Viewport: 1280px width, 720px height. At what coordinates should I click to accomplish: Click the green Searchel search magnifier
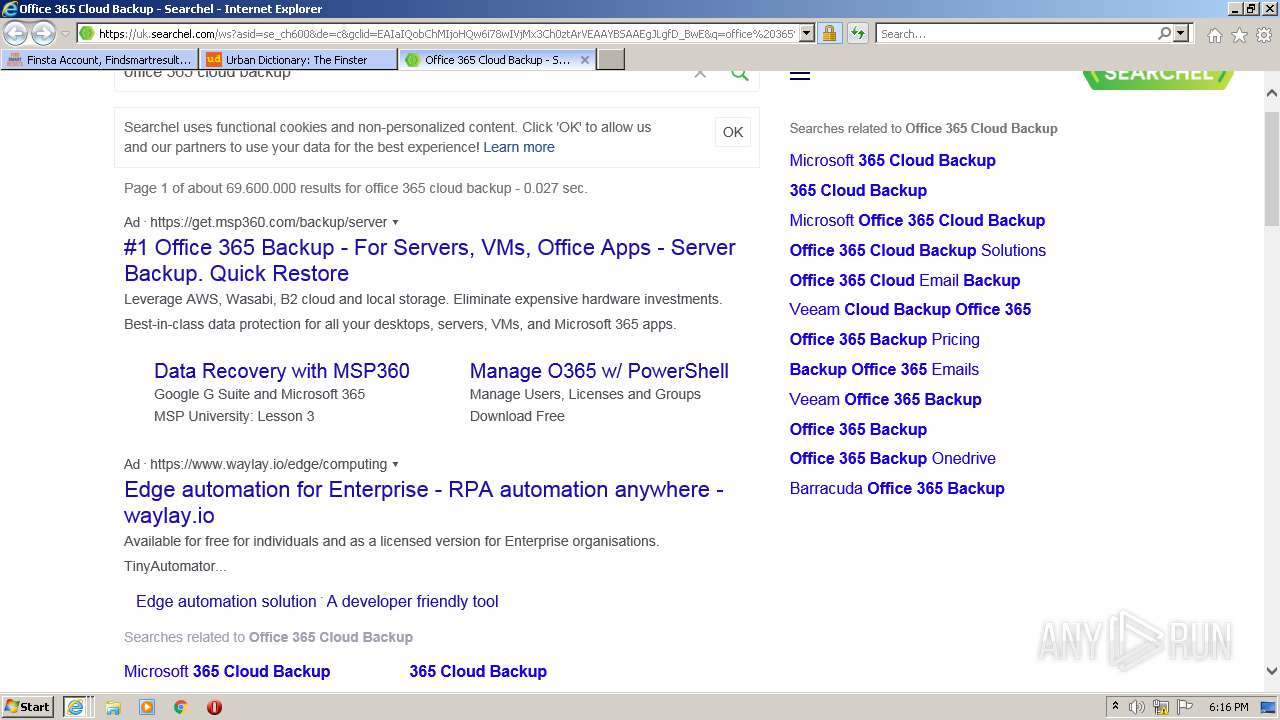point(740,73)
